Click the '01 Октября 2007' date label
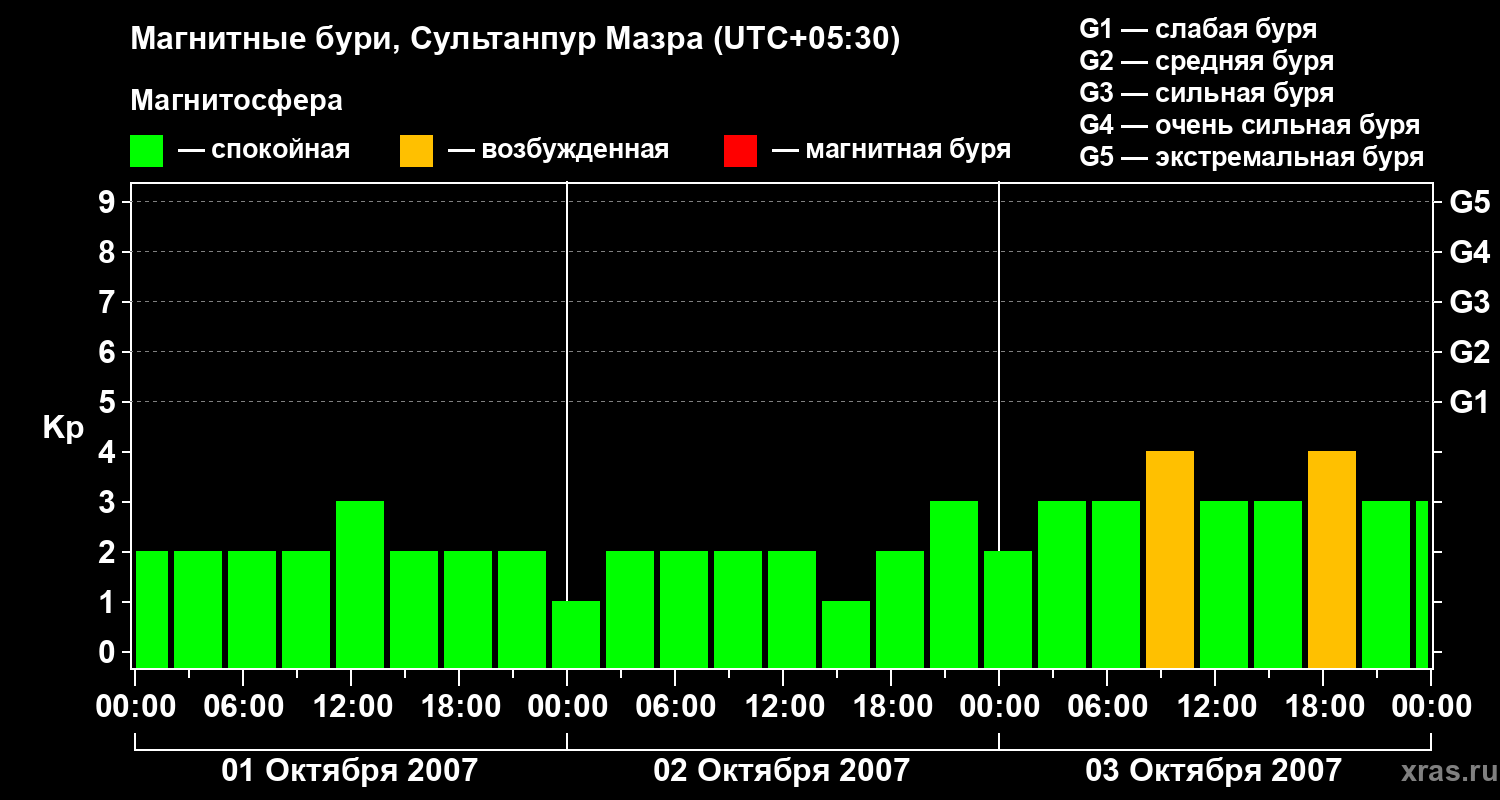The height and width of the screenshot is (800, 1500). point(350,771)
